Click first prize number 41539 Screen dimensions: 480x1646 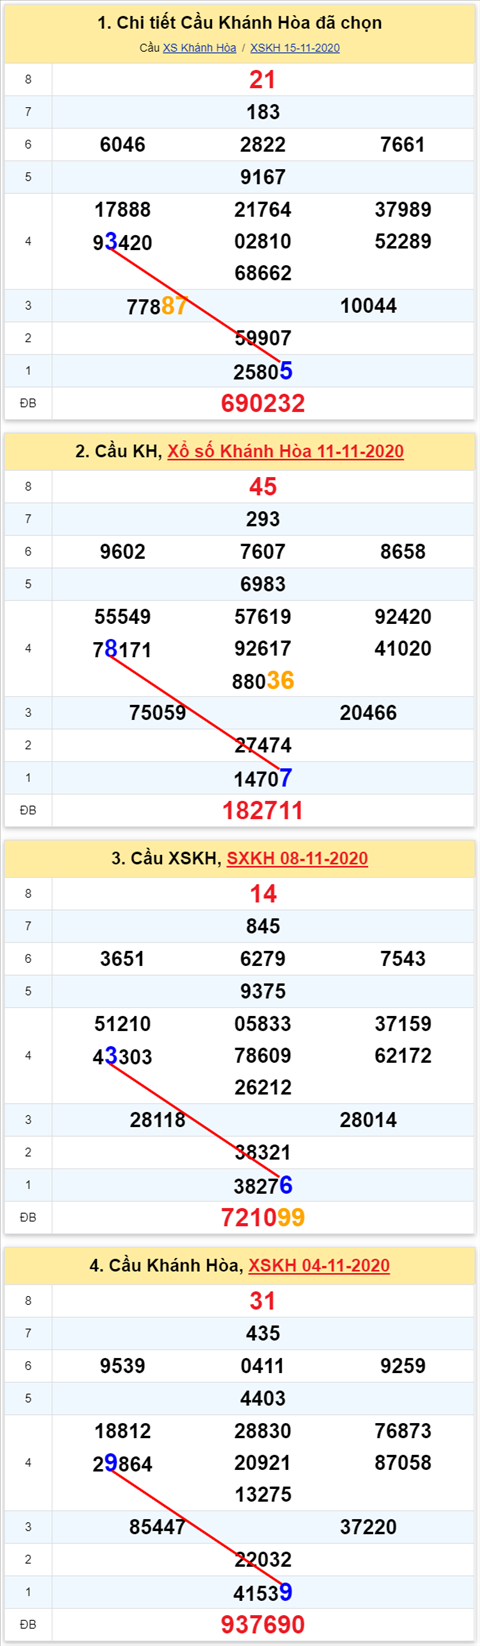[x=263, y=1592]
